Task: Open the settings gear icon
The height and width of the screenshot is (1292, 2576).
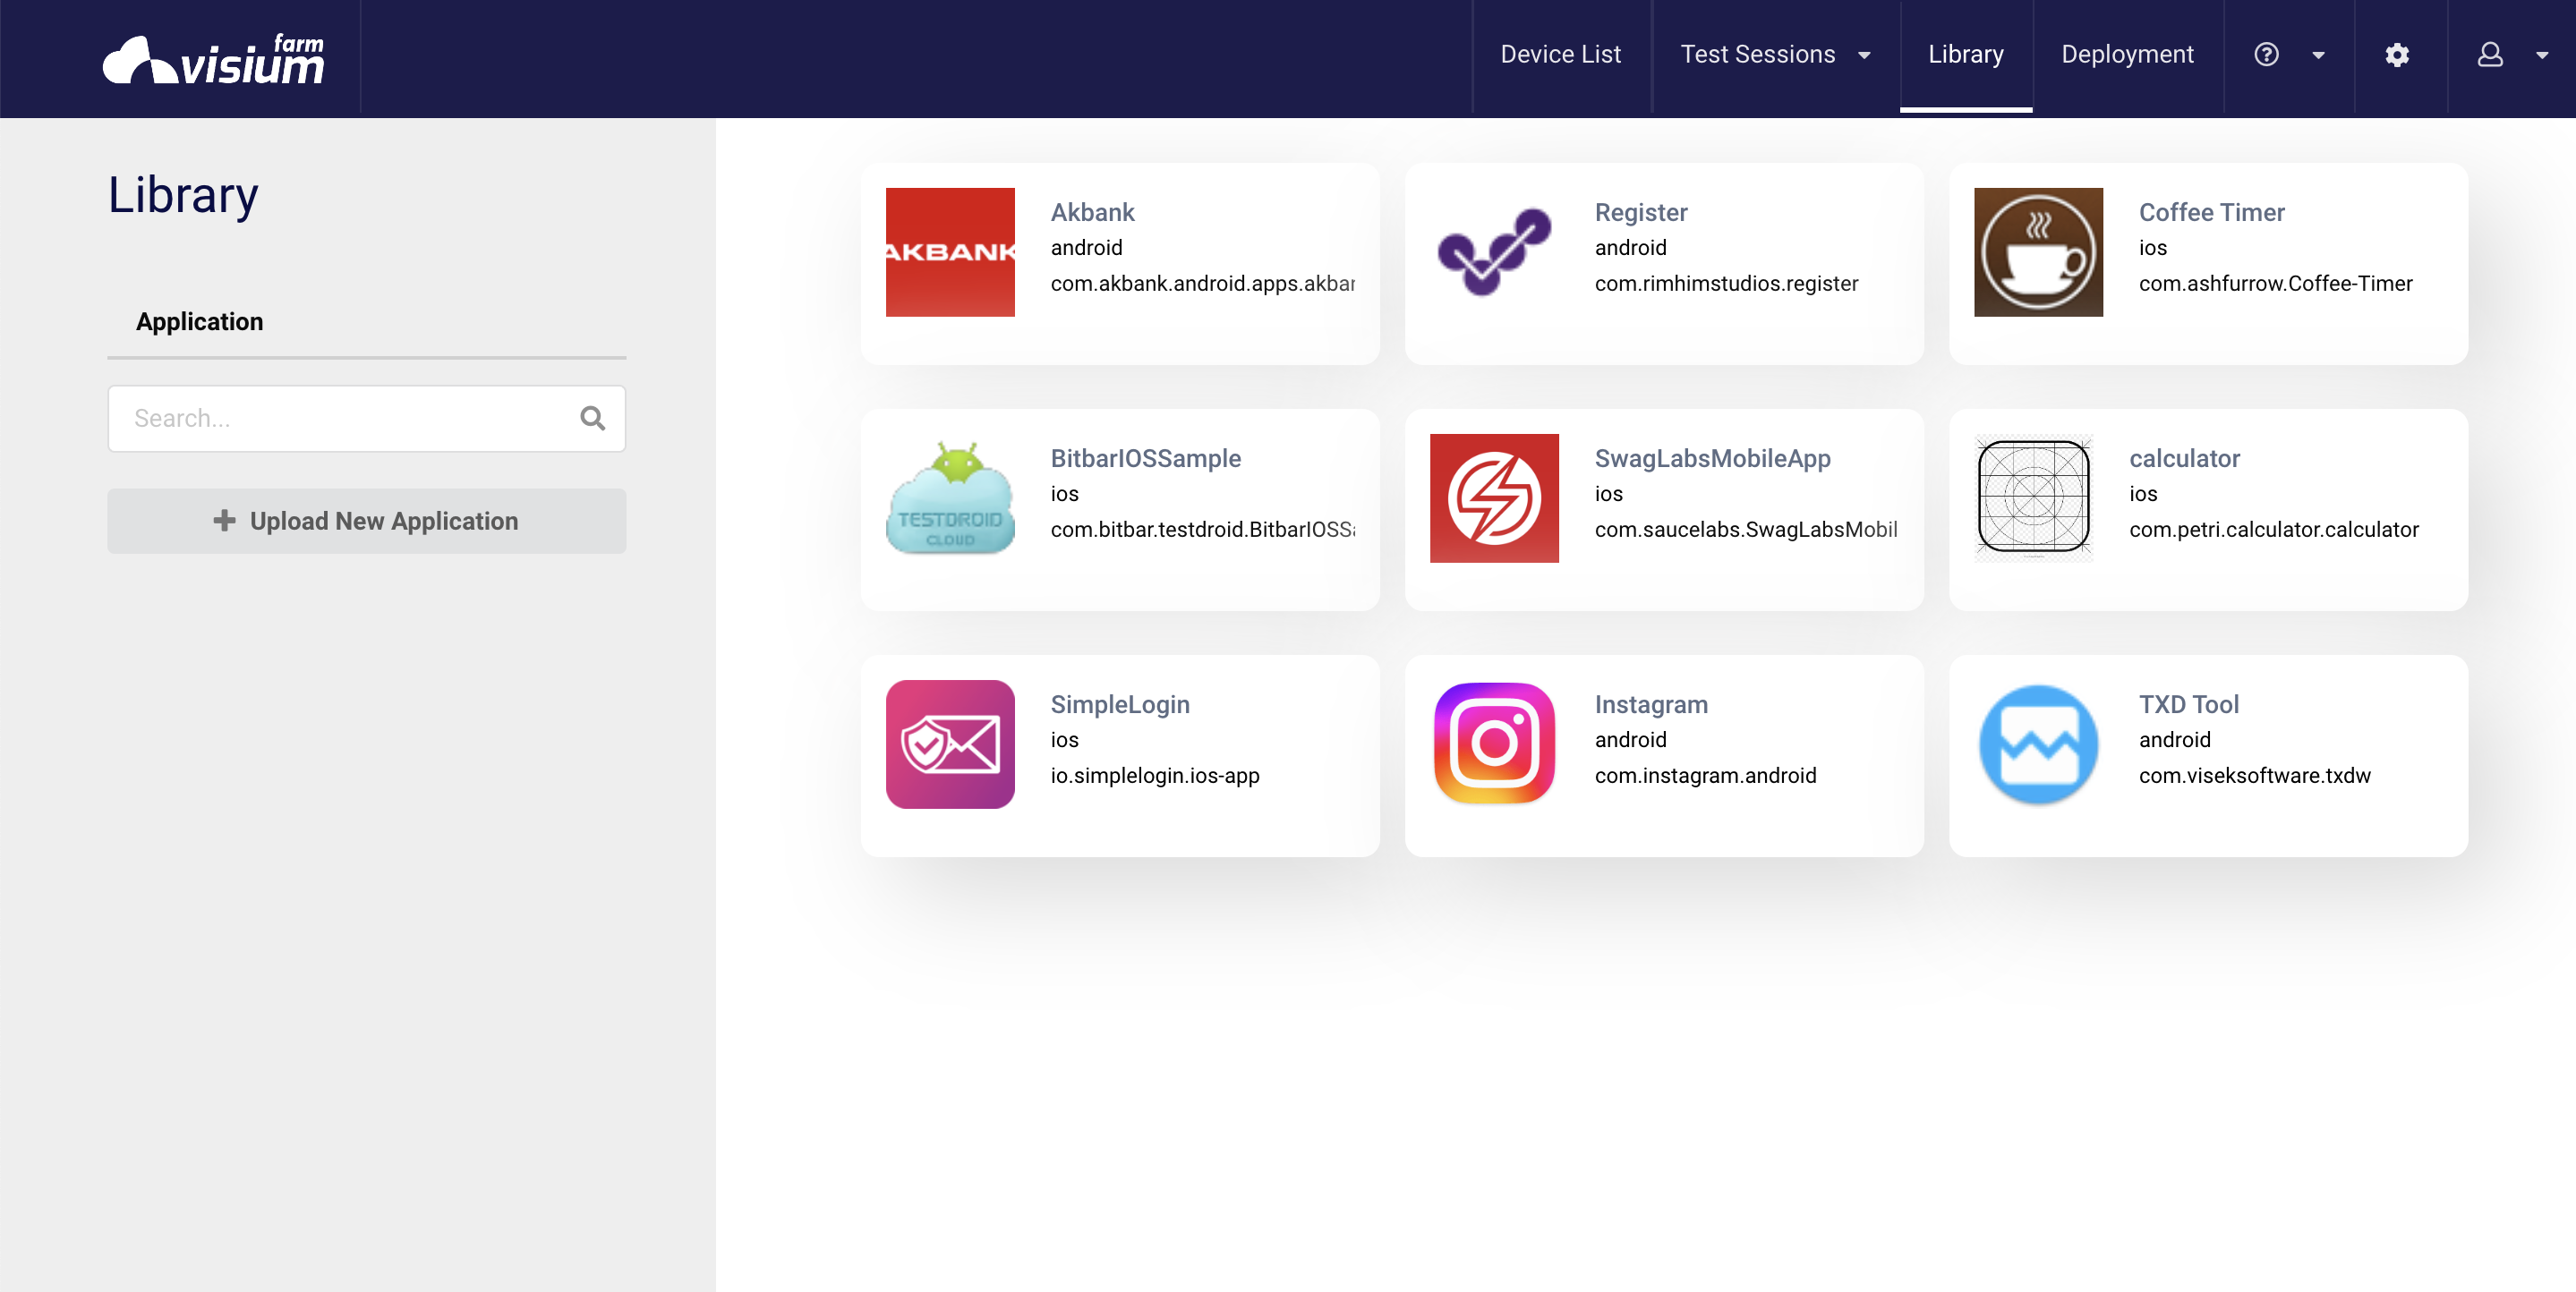Action: pos(2397,54)
